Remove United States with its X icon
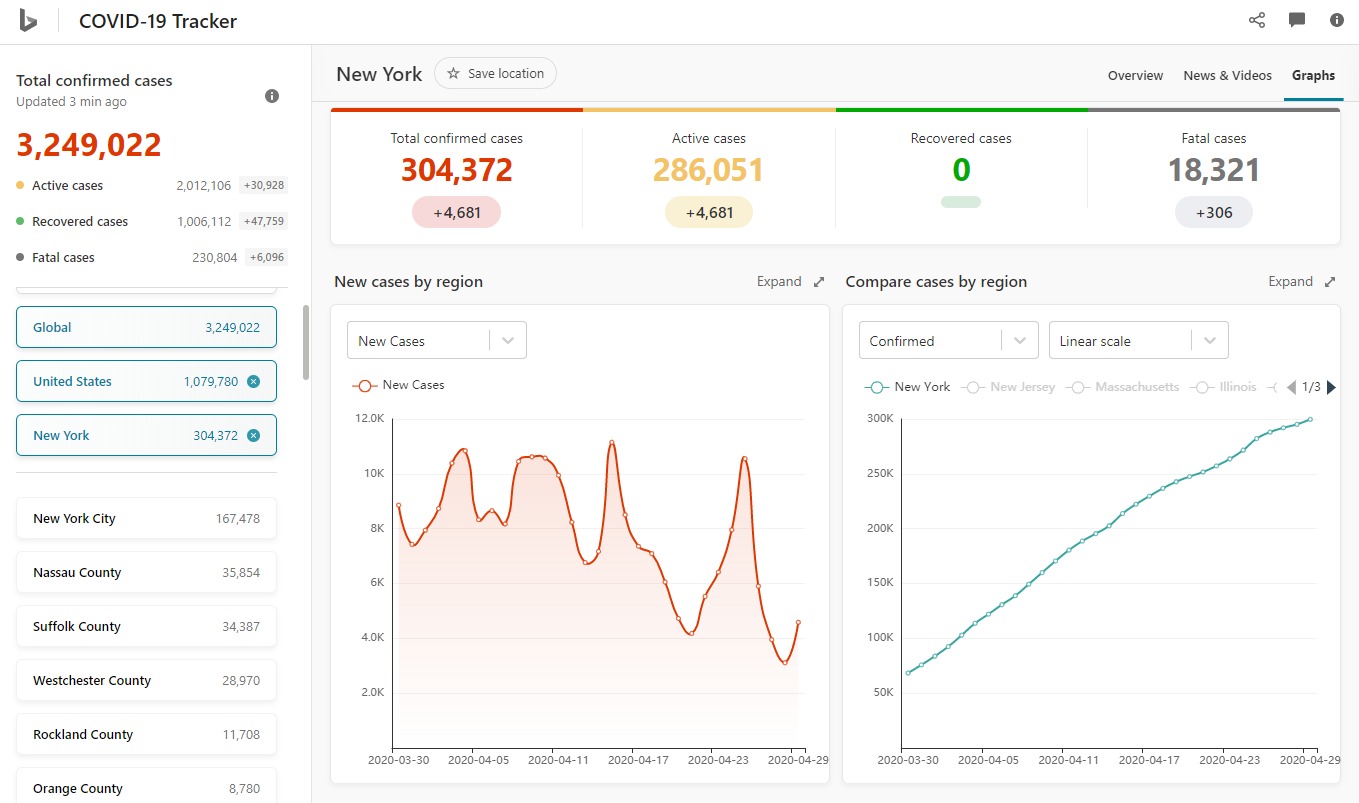The width and height of the screenshot is (1359, 803). 253,381
